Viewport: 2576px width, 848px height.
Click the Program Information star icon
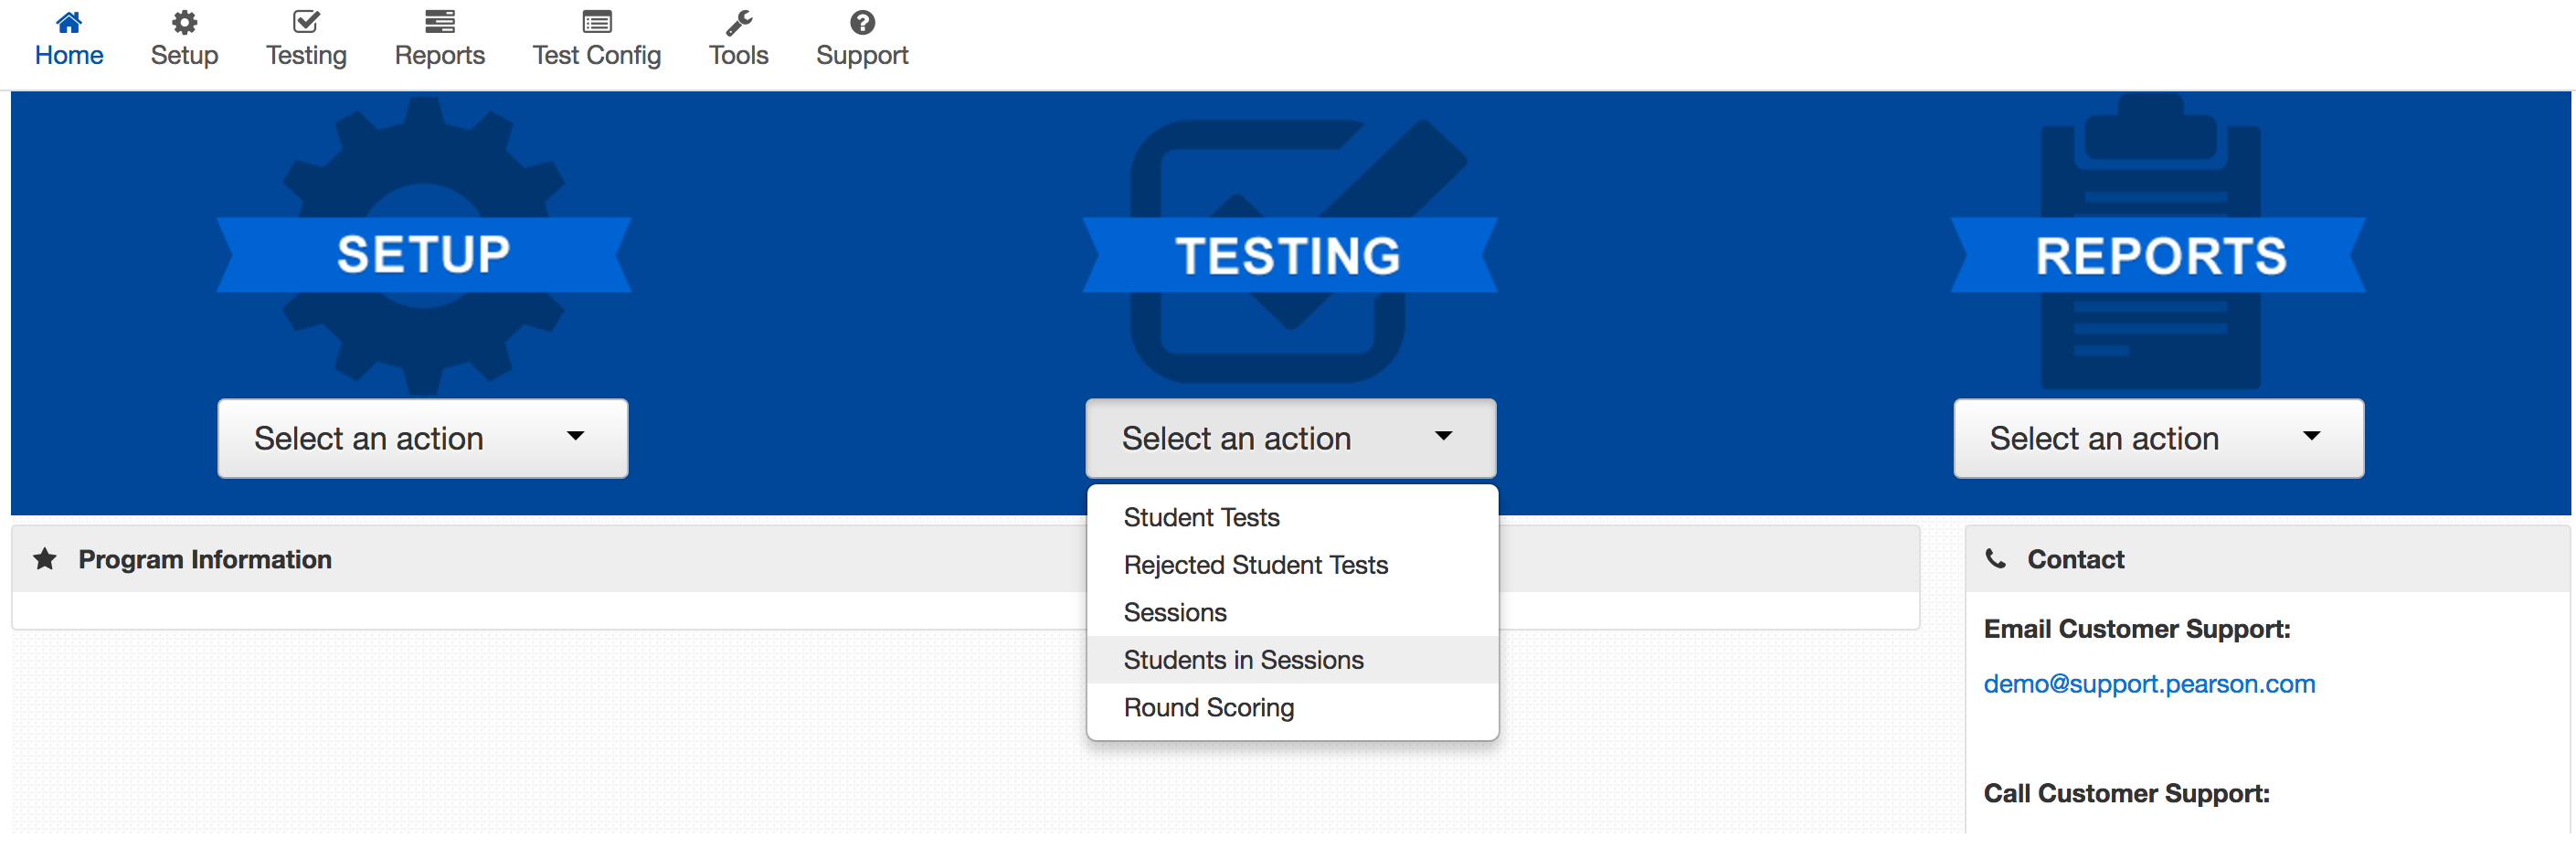pos(45,559)
